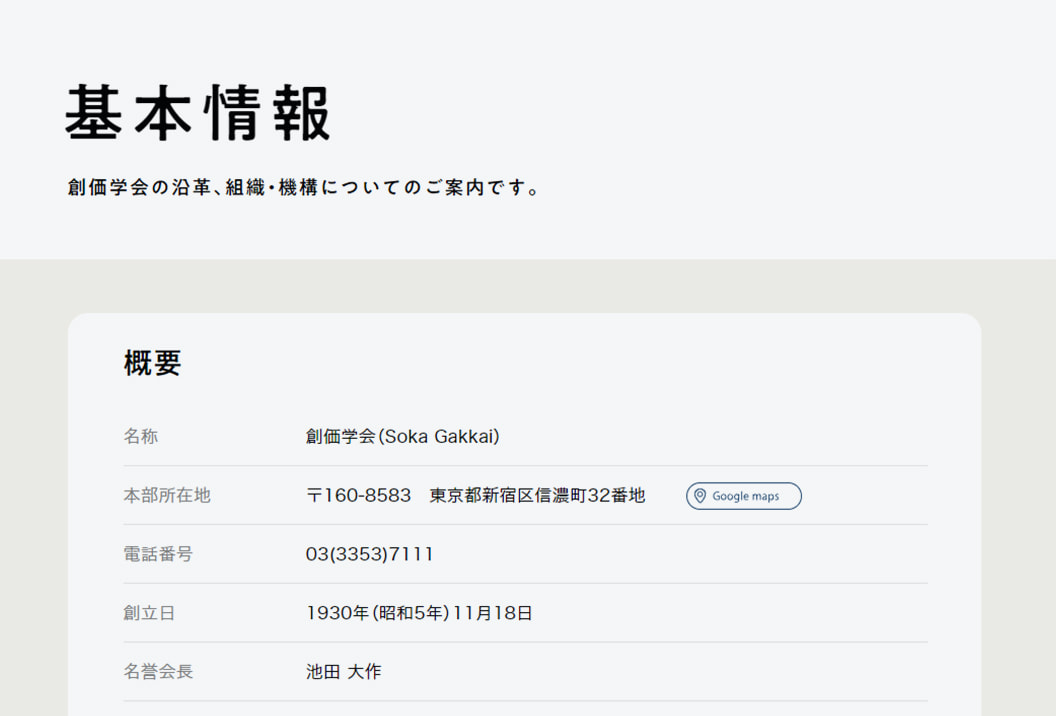The image size is (1056, 716).
Task: Click the founding year 1930年
Action: tap(338, 613)
